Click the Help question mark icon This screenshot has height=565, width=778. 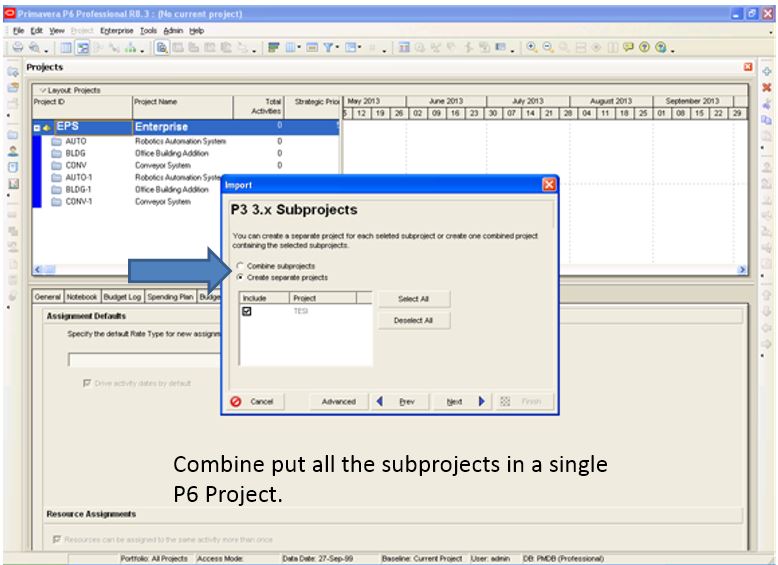coord(646,48)
